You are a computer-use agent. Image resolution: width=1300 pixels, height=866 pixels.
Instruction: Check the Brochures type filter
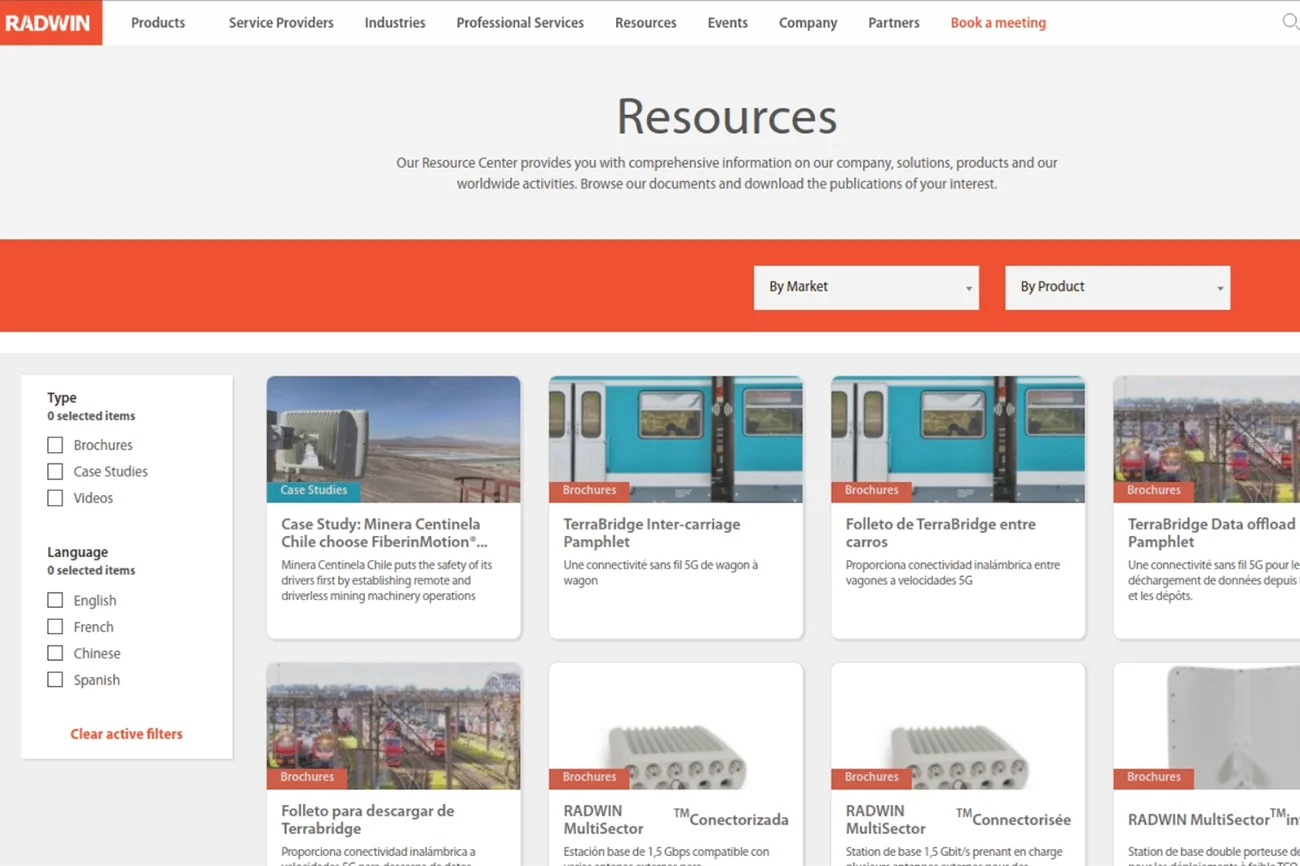55,445
